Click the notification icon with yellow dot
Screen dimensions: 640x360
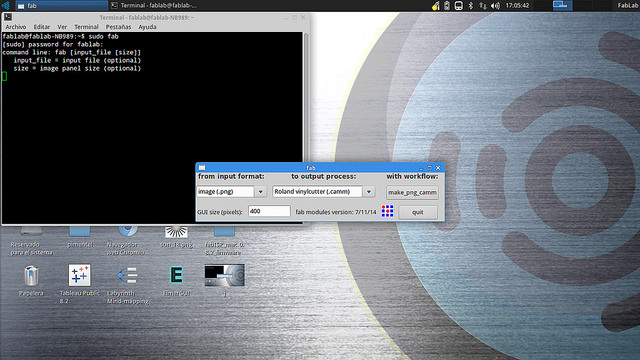436,6
